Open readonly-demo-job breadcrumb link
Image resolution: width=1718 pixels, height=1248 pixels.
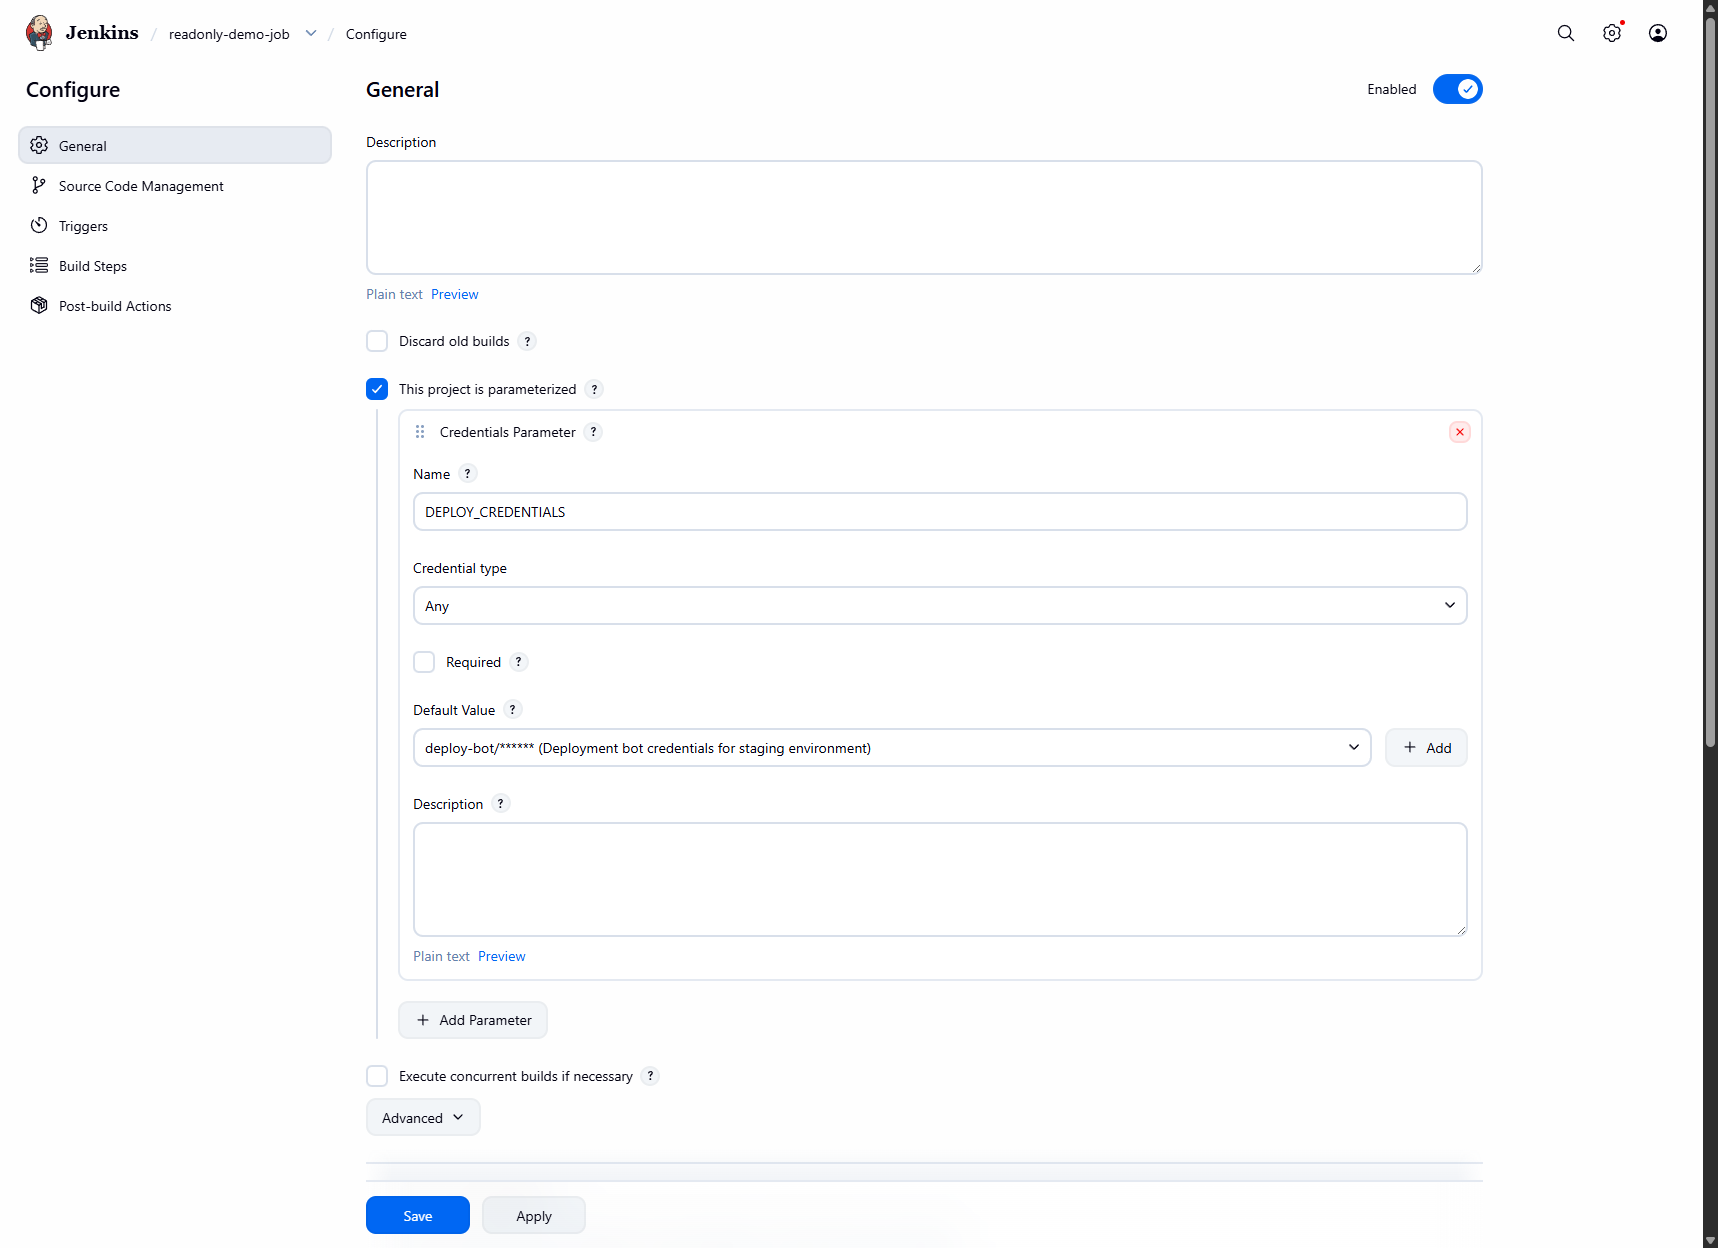tap(229, 34)
